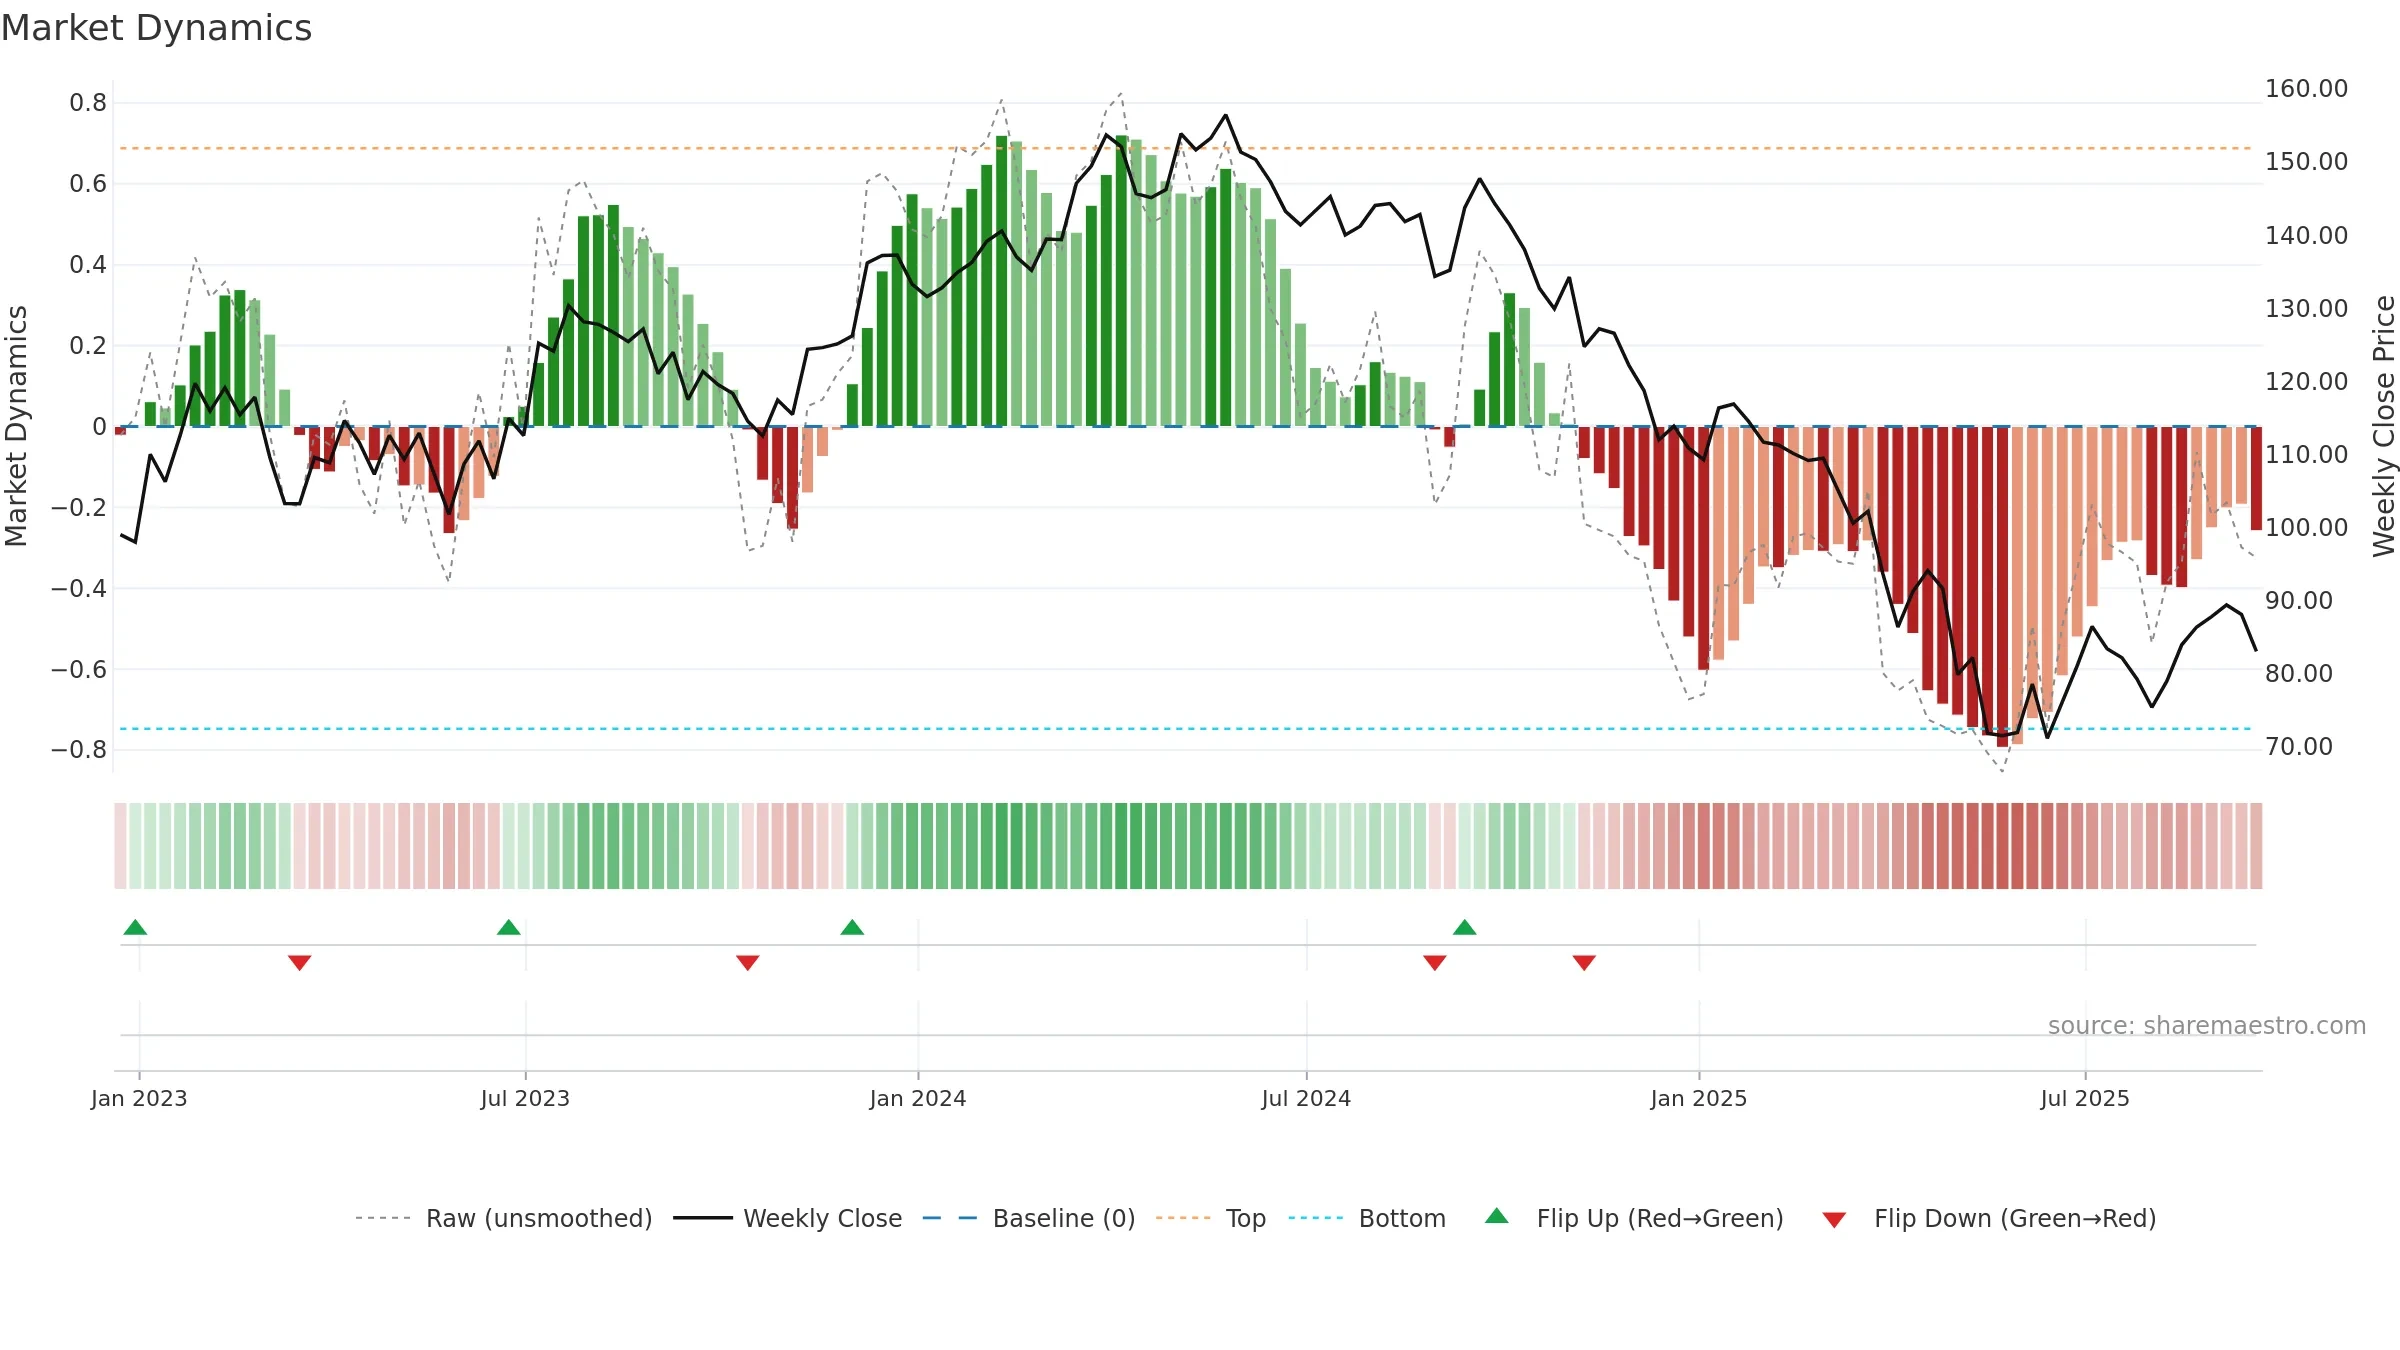Select the flip-down marker in autumn 2023
Image resolution: width=2400 pixels, height=1350 pixels.
(x=748, y=963)
